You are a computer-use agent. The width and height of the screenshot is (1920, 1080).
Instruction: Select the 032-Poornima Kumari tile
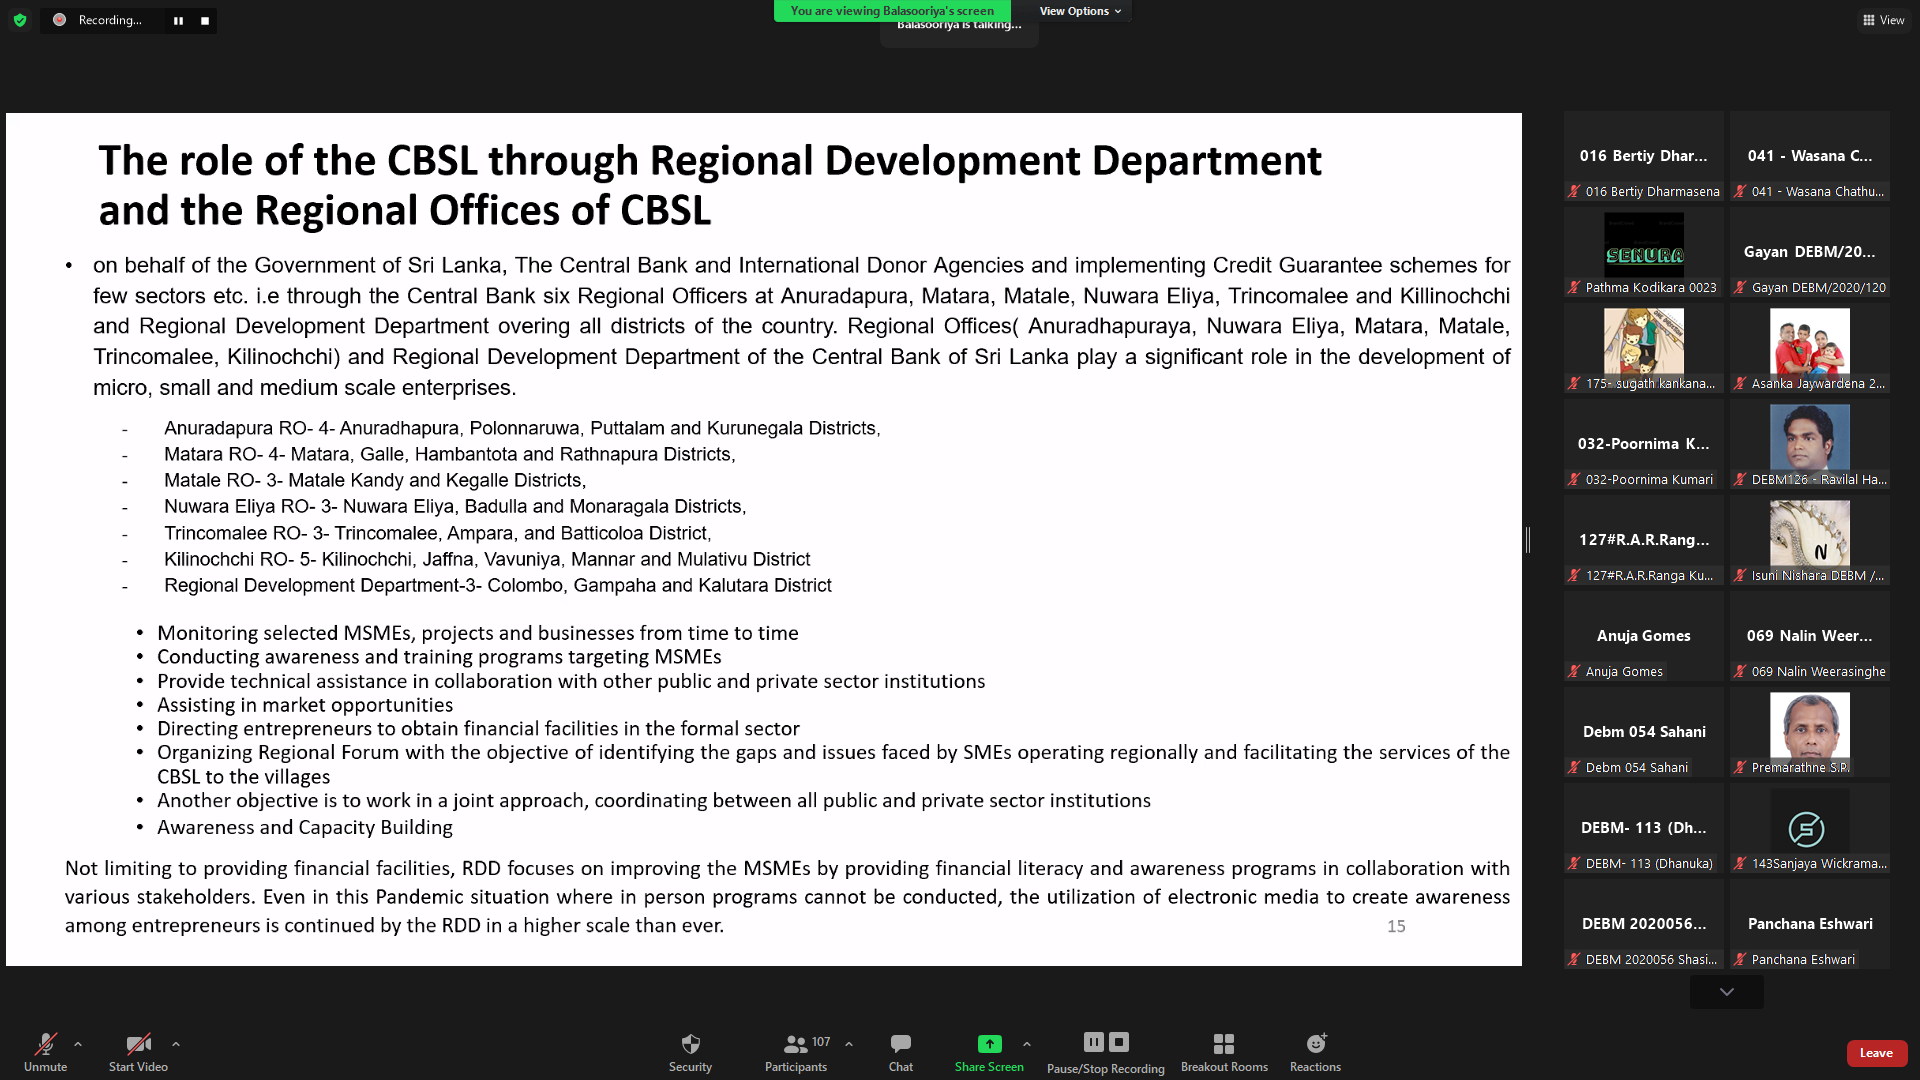click(1644, 444)
